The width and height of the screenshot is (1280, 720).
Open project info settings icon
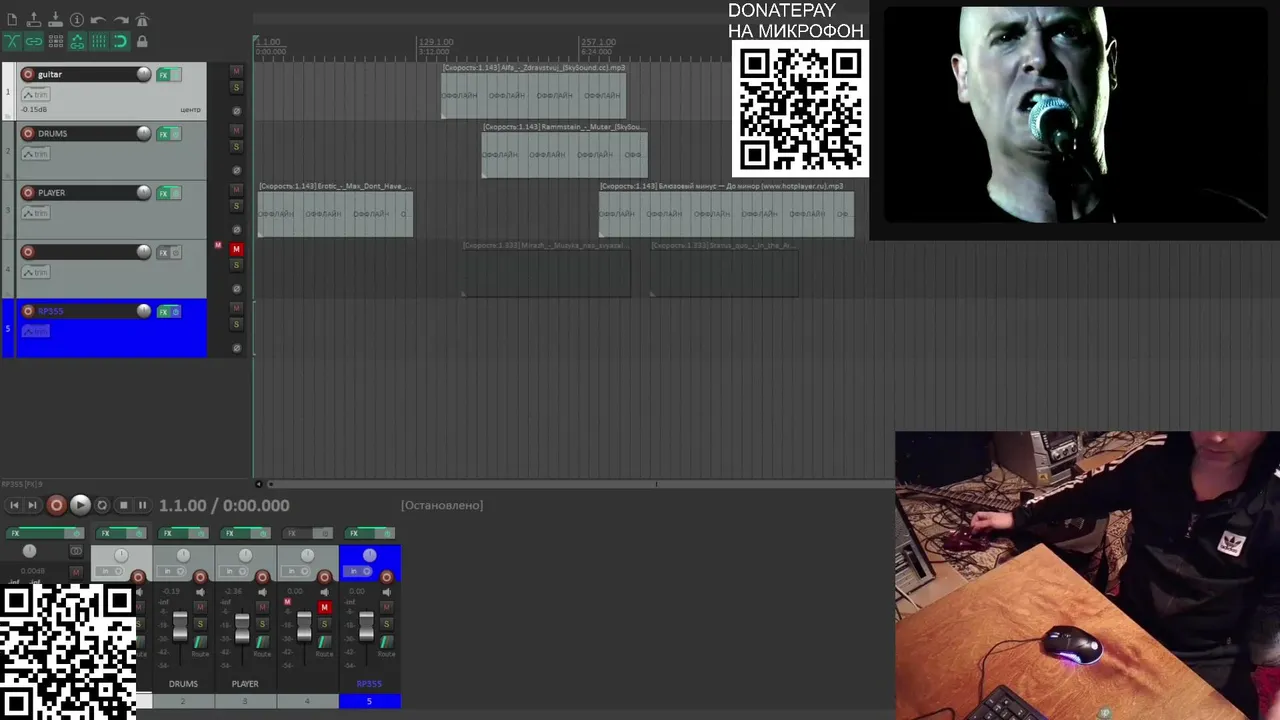coord(77,20)
